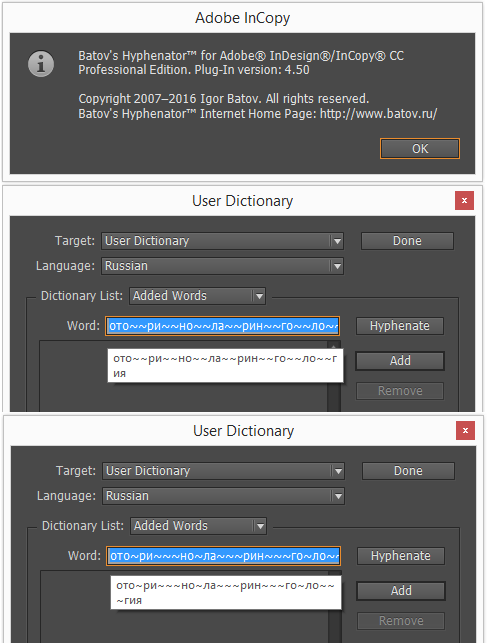Click Word field in lower User Dictionary
Screen dimensions: 487x643
click(x=223, y=556)
